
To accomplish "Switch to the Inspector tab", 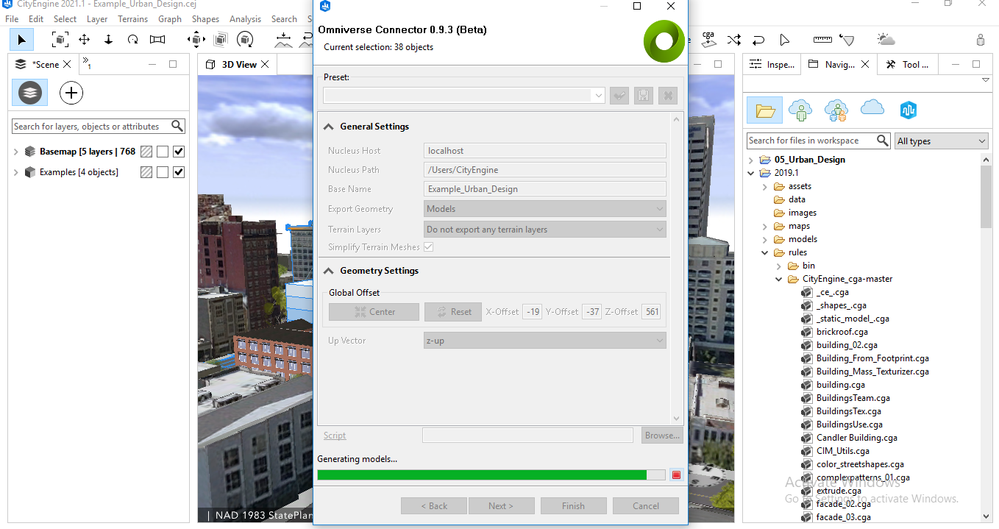I will pyautogui.click(x=772, y=65).
